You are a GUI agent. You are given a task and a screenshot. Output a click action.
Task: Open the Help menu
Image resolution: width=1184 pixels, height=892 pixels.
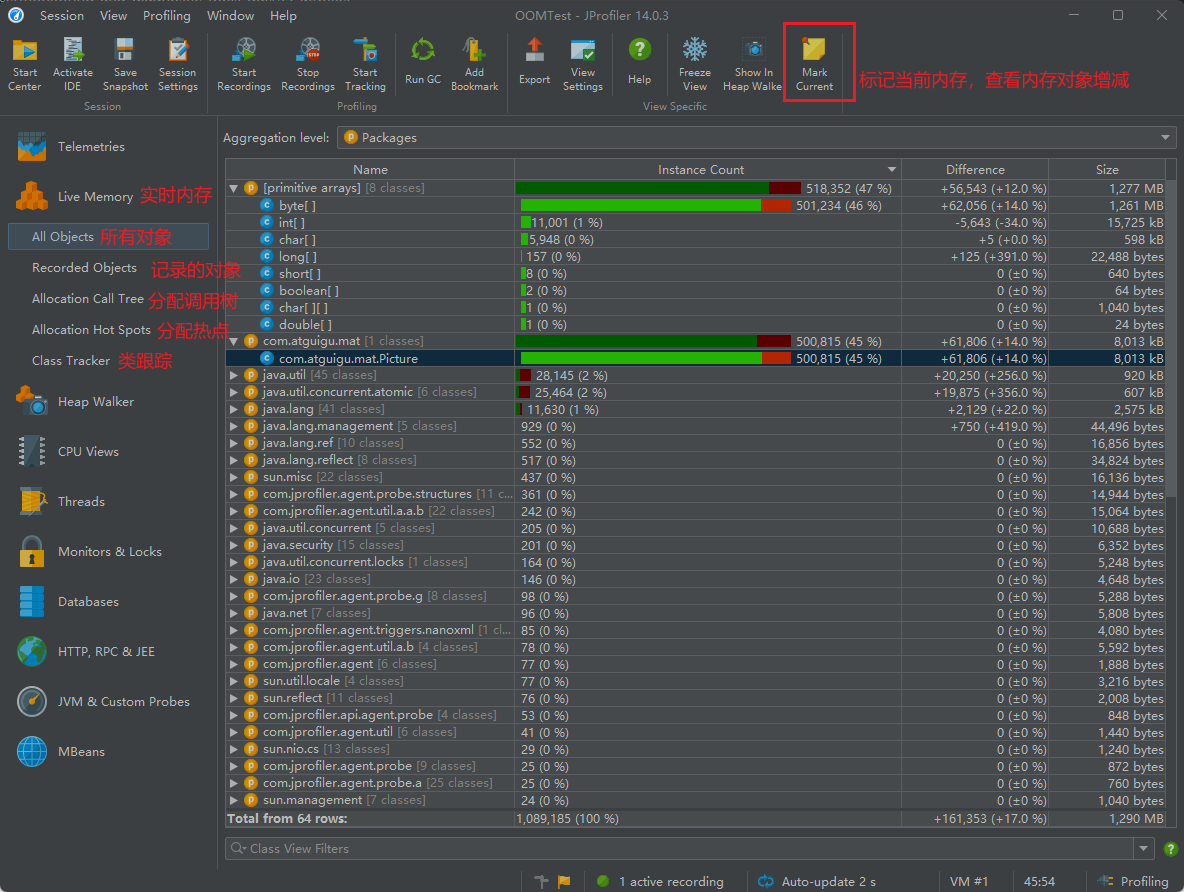click(283, 15)
